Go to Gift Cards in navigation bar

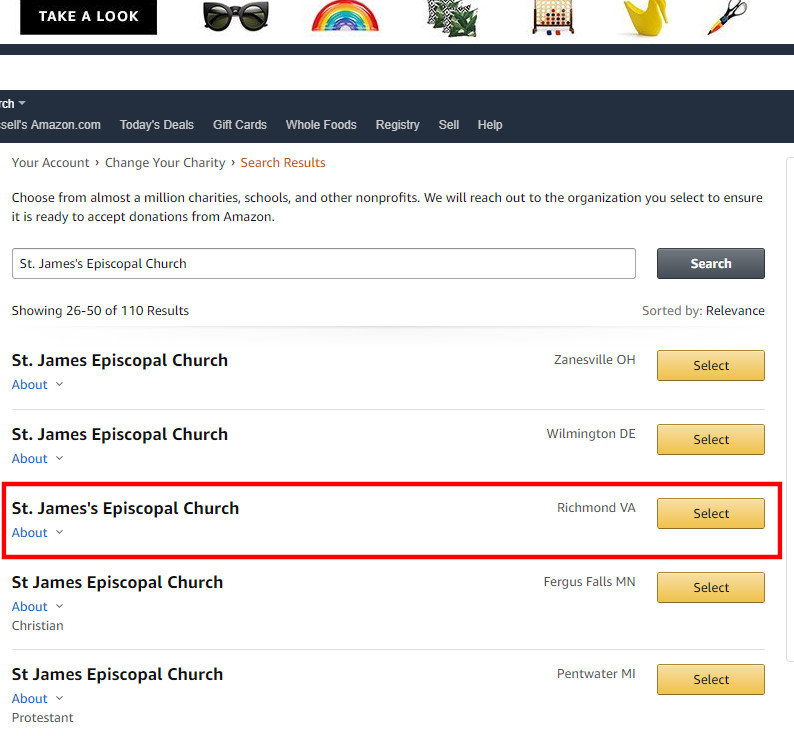click(x=240, y=125)
